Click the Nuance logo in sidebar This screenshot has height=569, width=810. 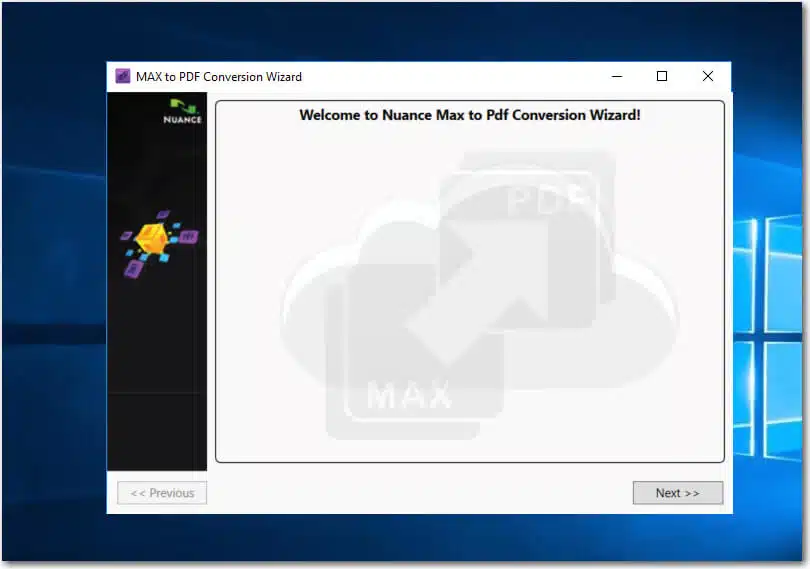point(182,112)
